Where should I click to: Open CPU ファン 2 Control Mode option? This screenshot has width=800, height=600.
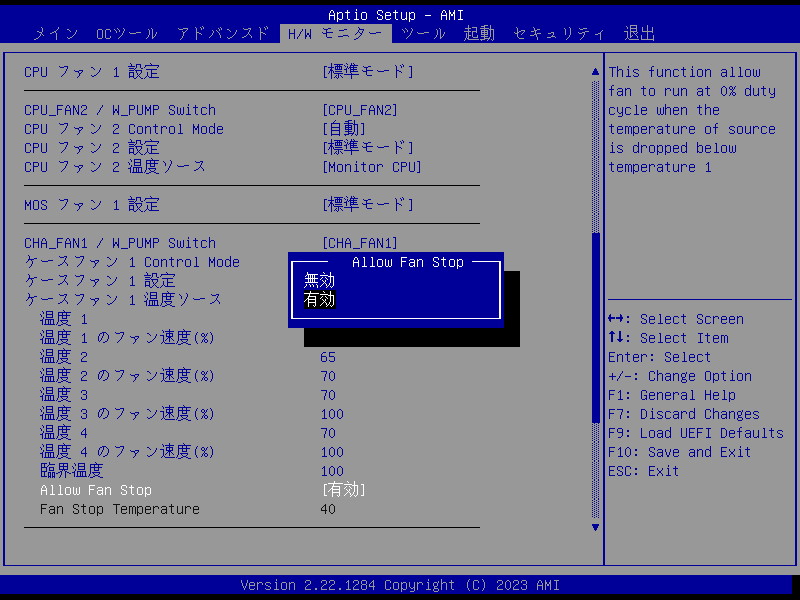tap(343, 129)
